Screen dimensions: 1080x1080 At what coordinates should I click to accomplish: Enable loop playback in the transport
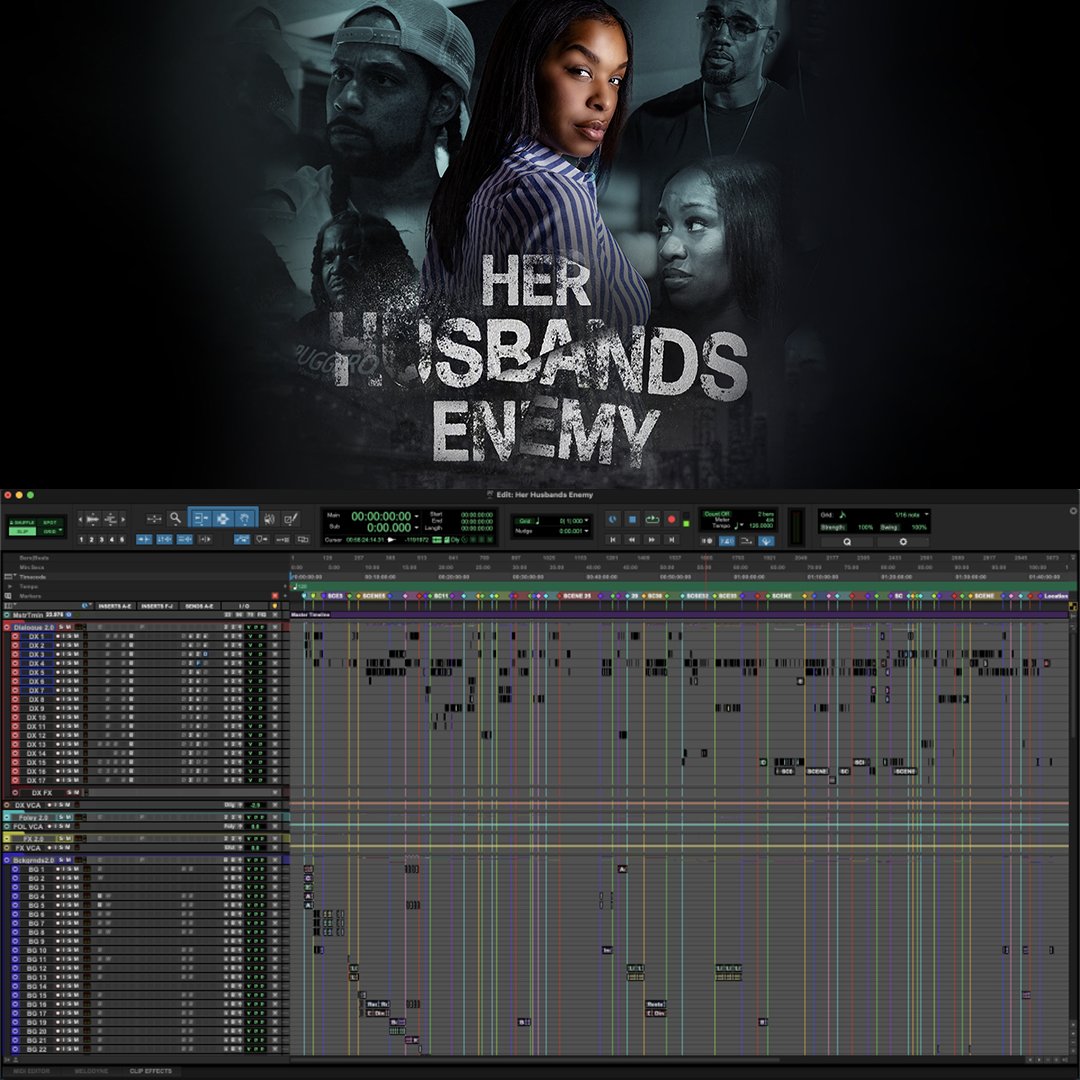650,520
